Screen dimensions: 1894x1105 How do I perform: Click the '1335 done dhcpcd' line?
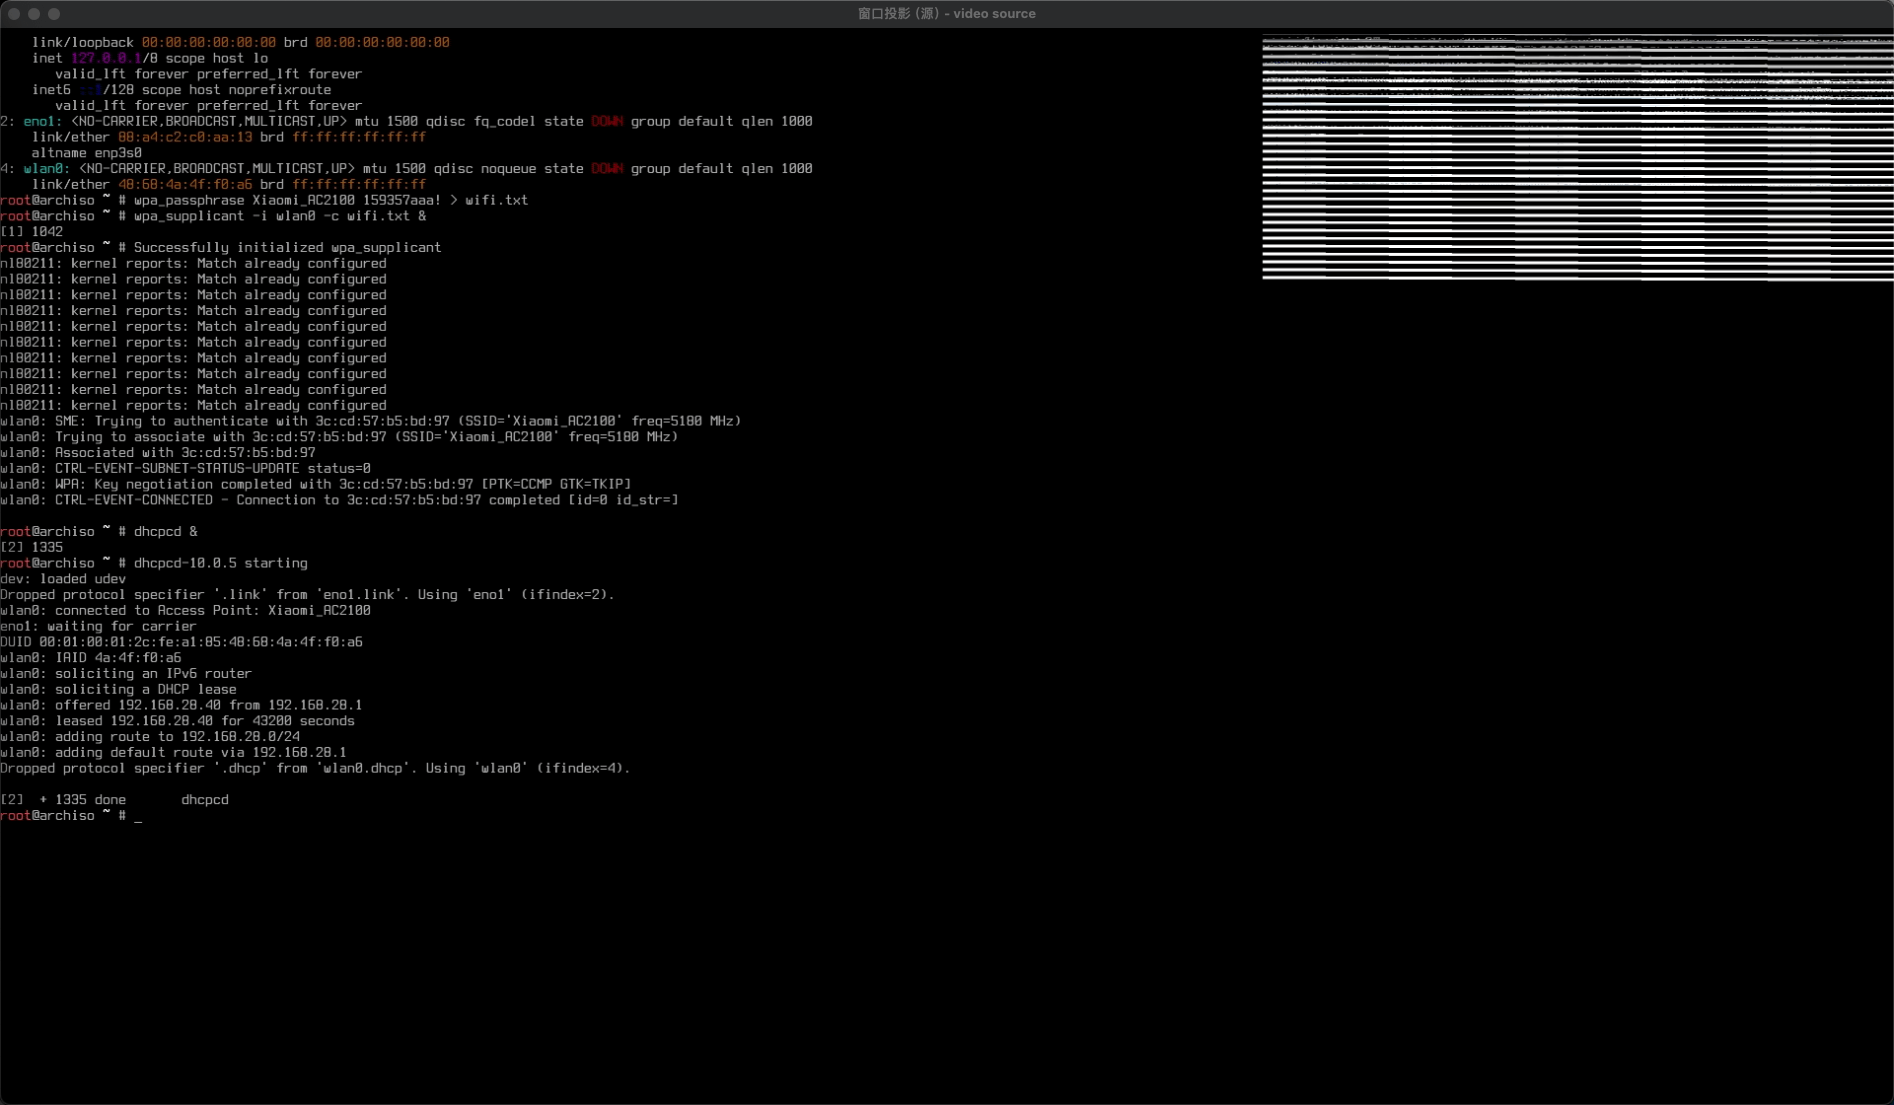pos(114,800)
